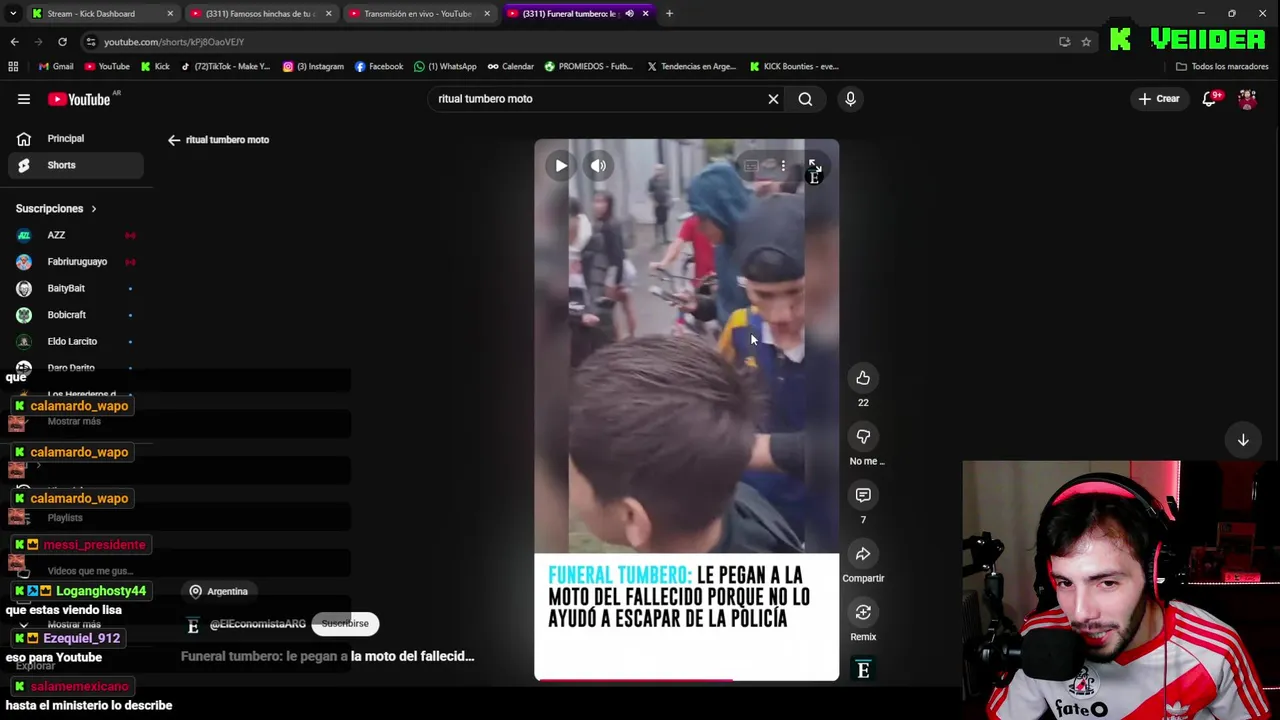1280x720 pixels.
Task: Install the page via address bar icon
Action: (1064, 42)
